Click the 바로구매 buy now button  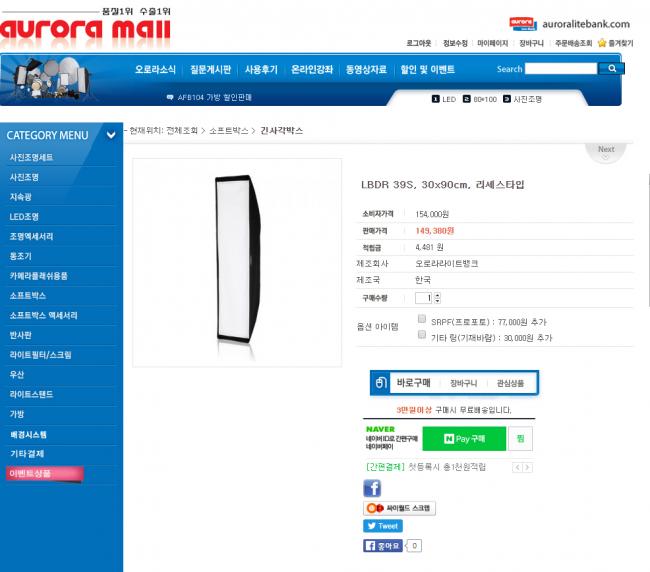[x=413, y=383]
